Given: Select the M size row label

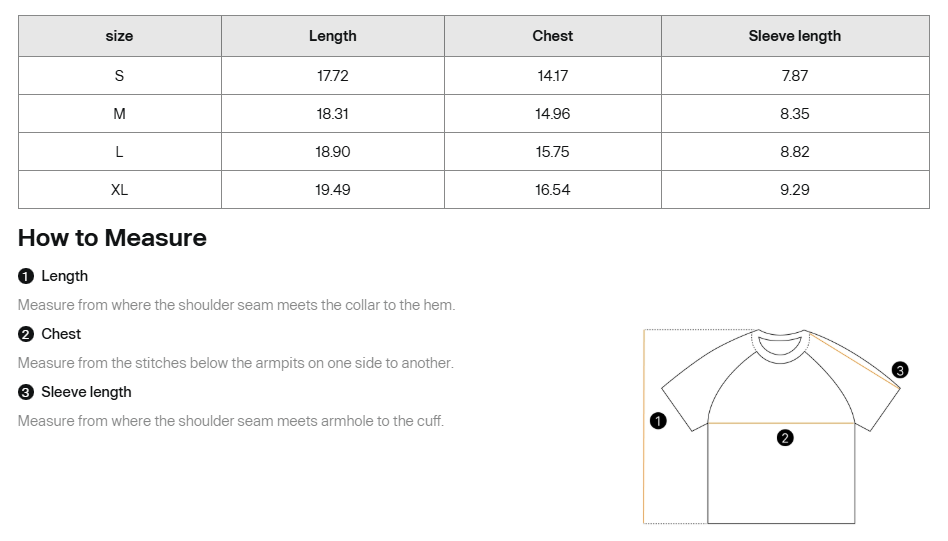Looking at the screenshot, I should [119, 114].
